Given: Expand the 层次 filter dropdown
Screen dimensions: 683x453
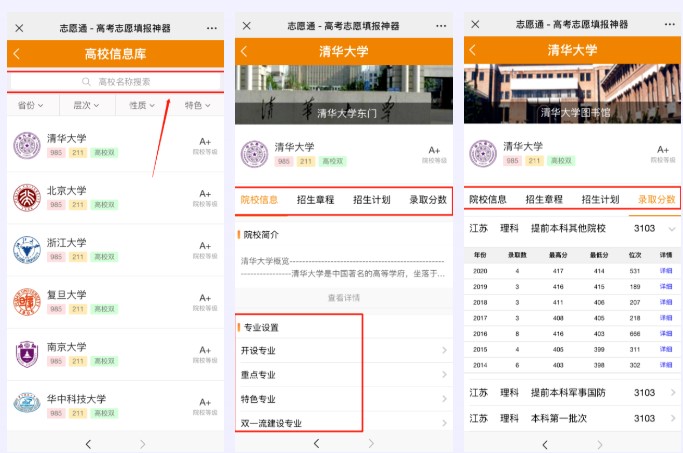Looking at the screenshot, I should click(x=87, y=106).
